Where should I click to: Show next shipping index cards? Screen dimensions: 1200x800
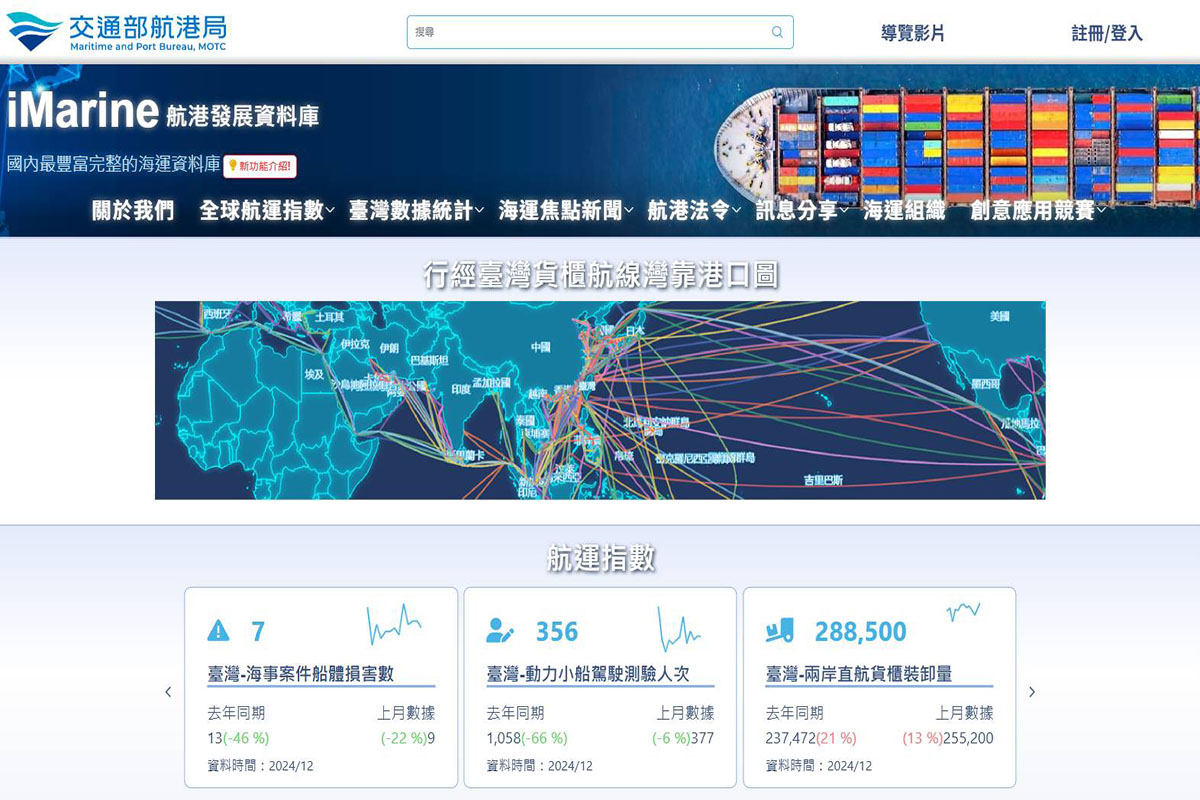(x=1032, y=692)
